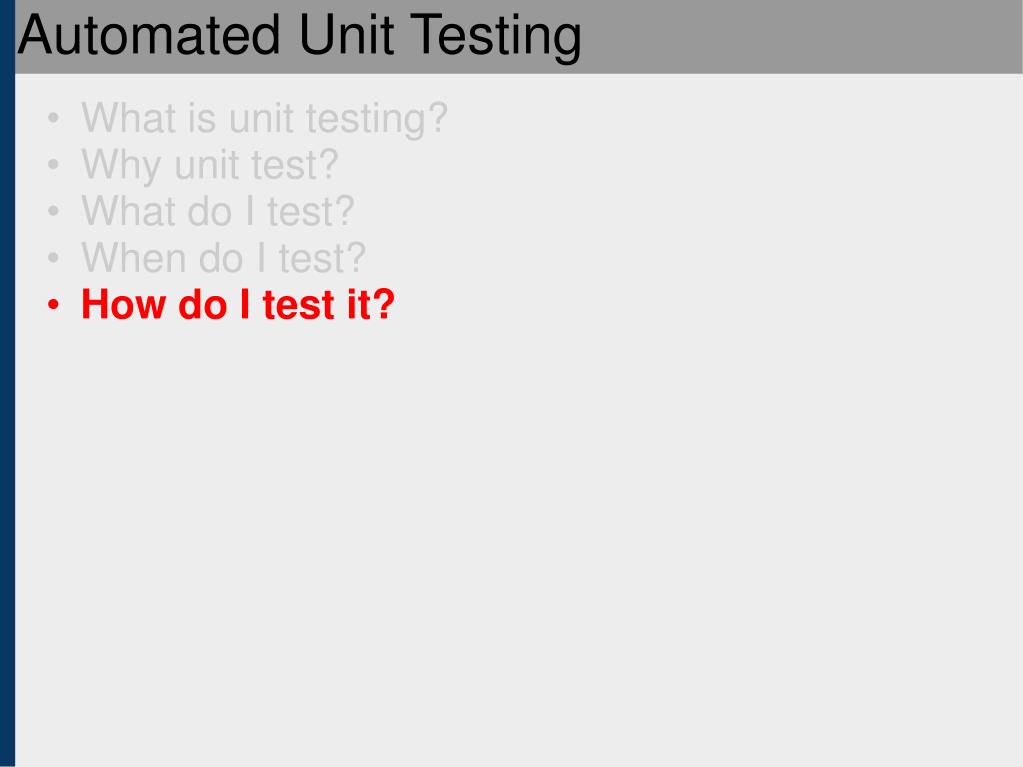Click the bullet dot beside "When do I test?"

[53, 258]
